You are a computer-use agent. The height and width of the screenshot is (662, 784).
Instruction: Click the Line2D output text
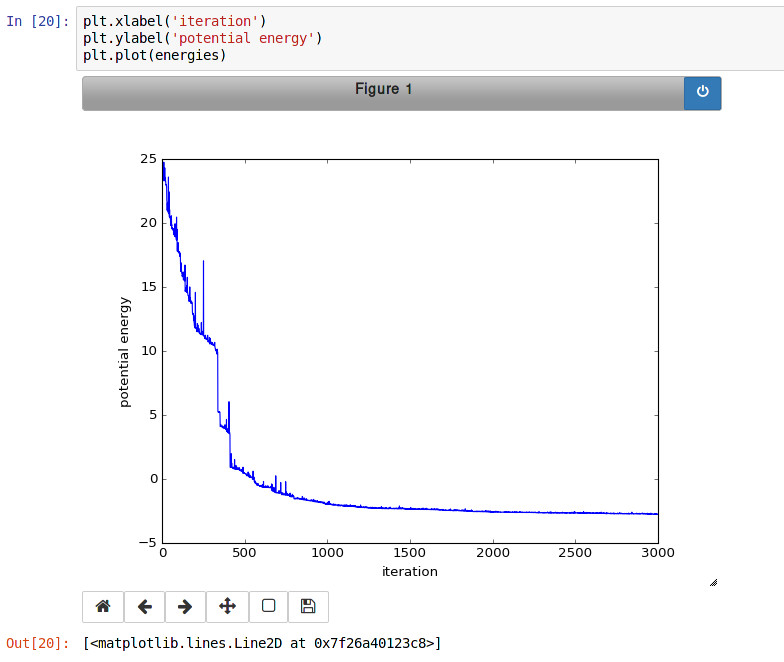coord(262,642)
